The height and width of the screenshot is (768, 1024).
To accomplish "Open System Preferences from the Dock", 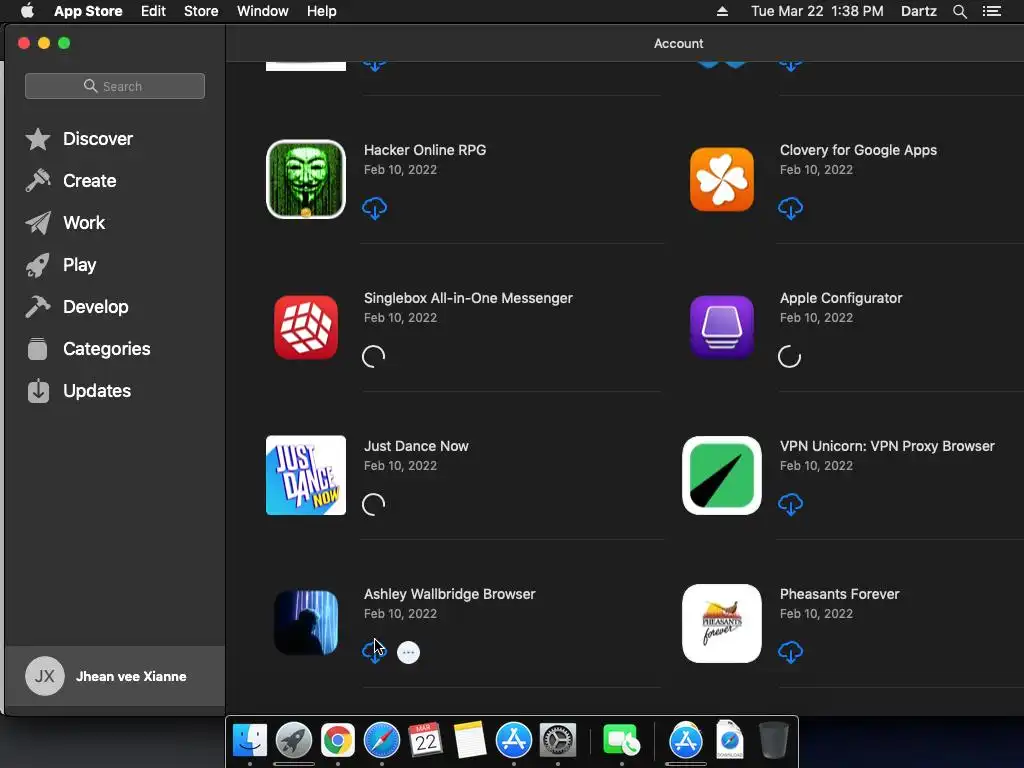I will 558,740.
